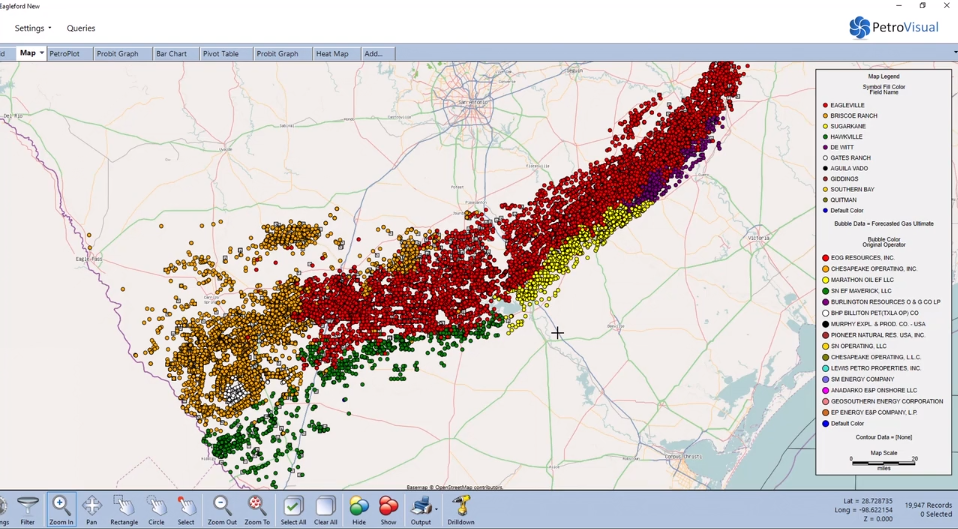The height and width of the screenshot is (529, 958).
Task: Open the Pivot Table tab
Action: point(221,53)
